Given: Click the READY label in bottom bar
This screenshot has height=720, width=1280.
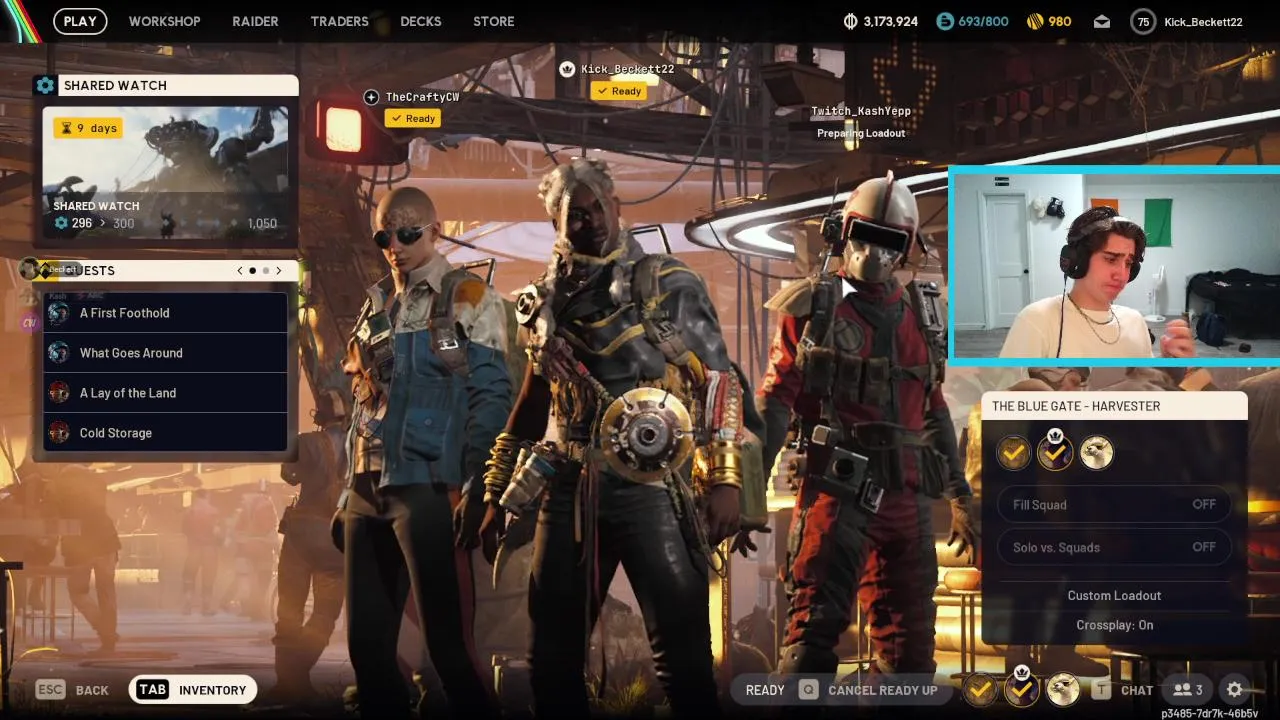Looking at the screenshot, I should [765, 690].
